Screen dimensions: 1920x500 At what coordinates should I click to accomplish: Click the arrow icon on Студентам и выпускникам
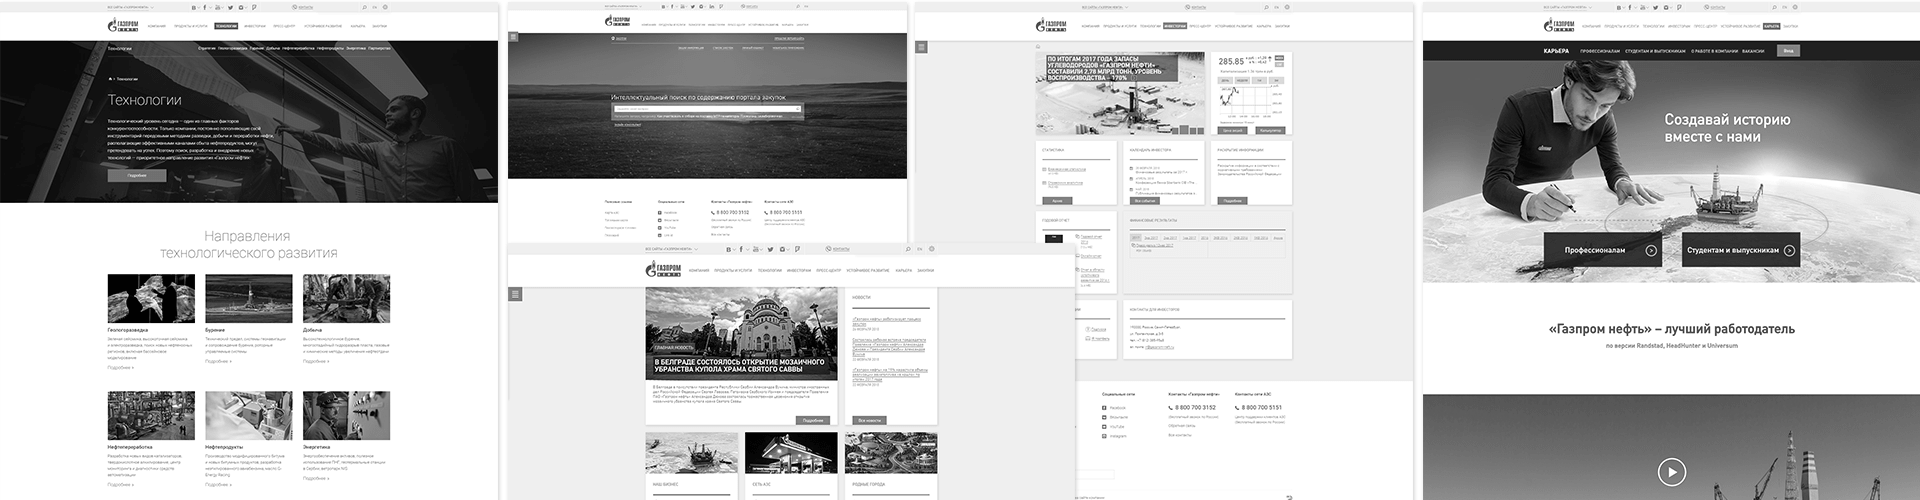(x=1789, y=251)
